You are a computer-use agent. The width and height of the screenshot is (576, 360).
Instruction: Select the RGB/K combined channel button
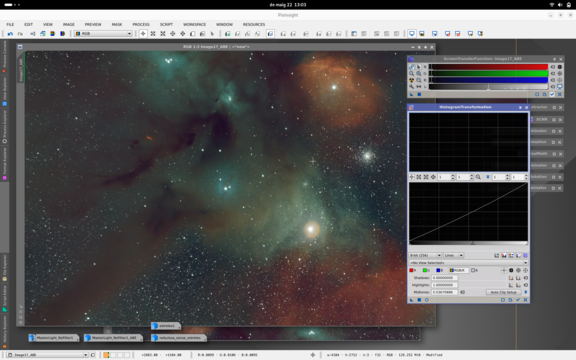coord(458,270)
